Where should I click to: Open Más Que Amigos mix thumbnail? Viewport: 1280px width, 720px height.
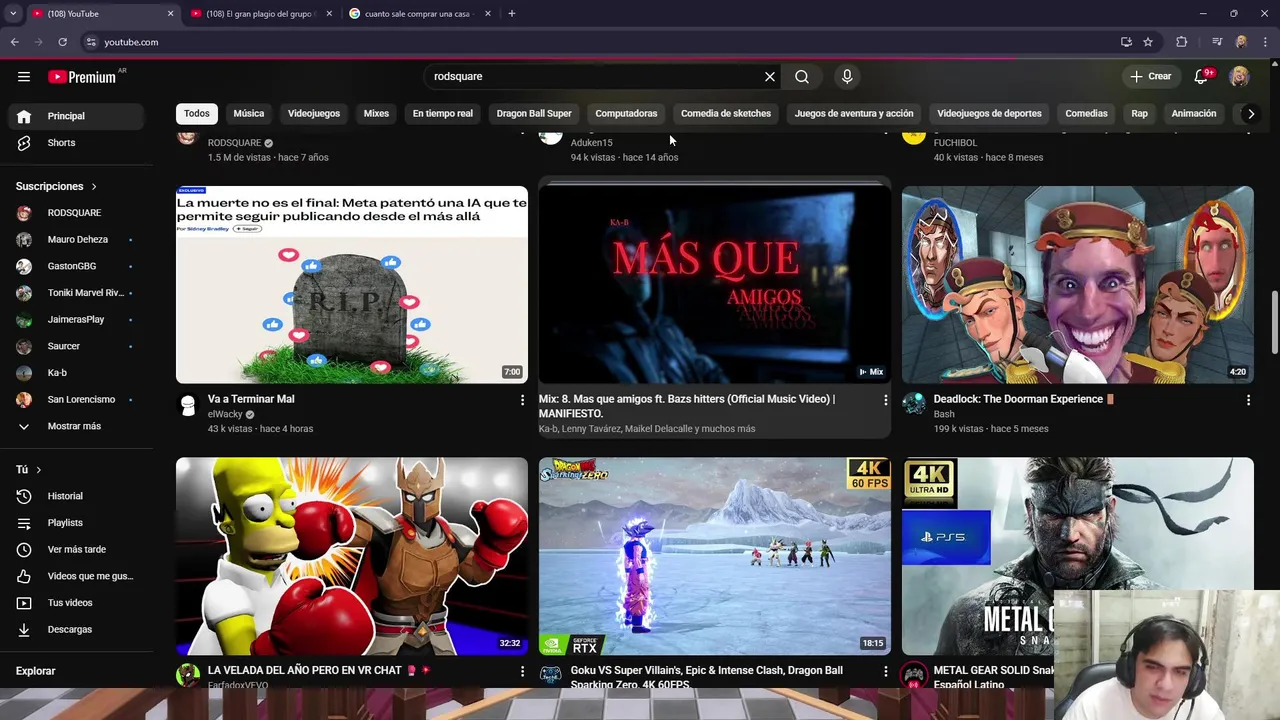pos(715,285)
